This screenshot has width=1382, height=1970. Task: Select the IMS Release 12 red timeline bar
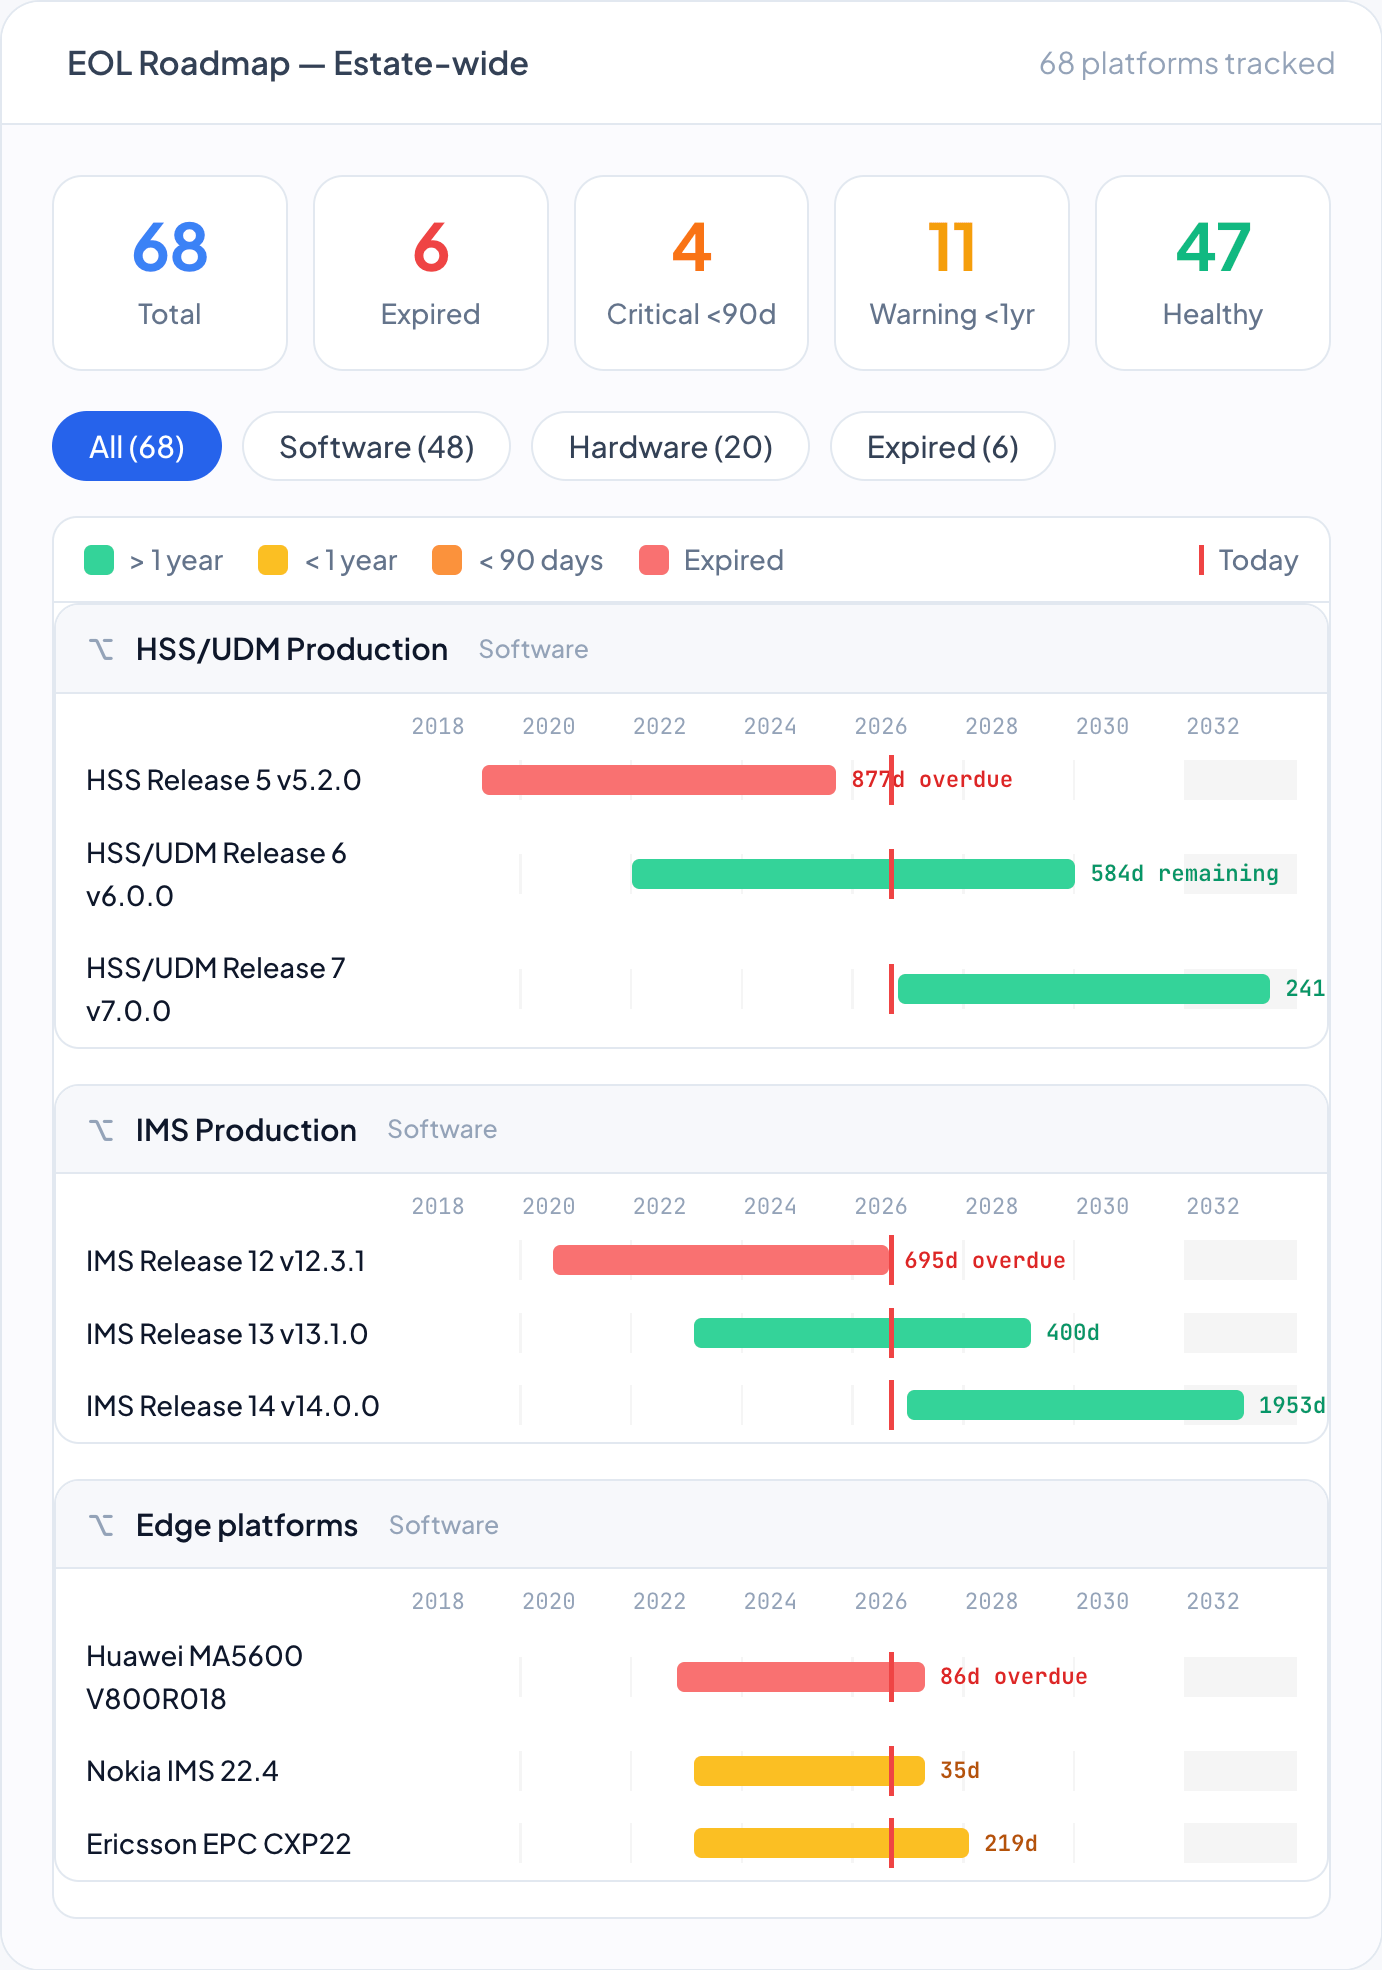[721, 1260]
